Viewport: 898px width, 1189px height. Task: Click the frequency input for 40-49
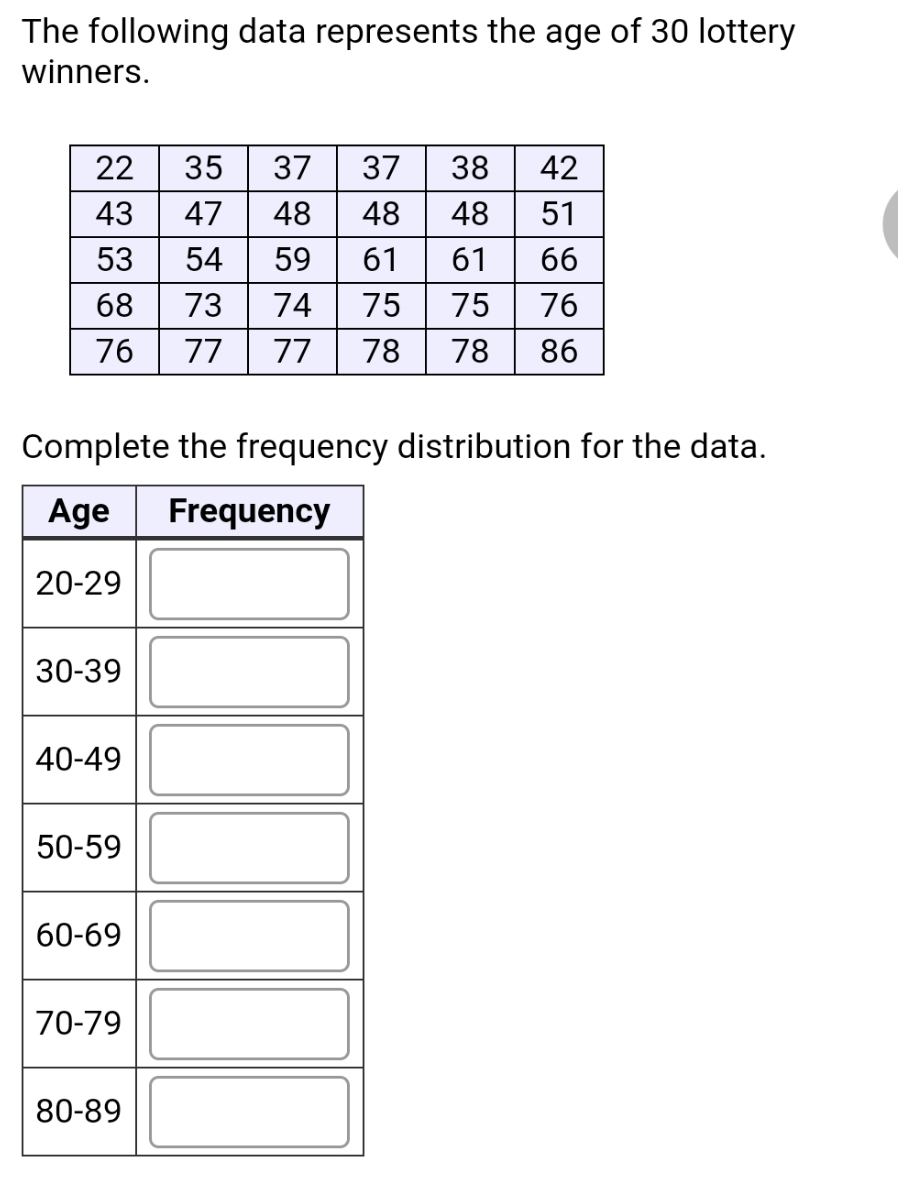pyautogui.click(x=248, y=759)
